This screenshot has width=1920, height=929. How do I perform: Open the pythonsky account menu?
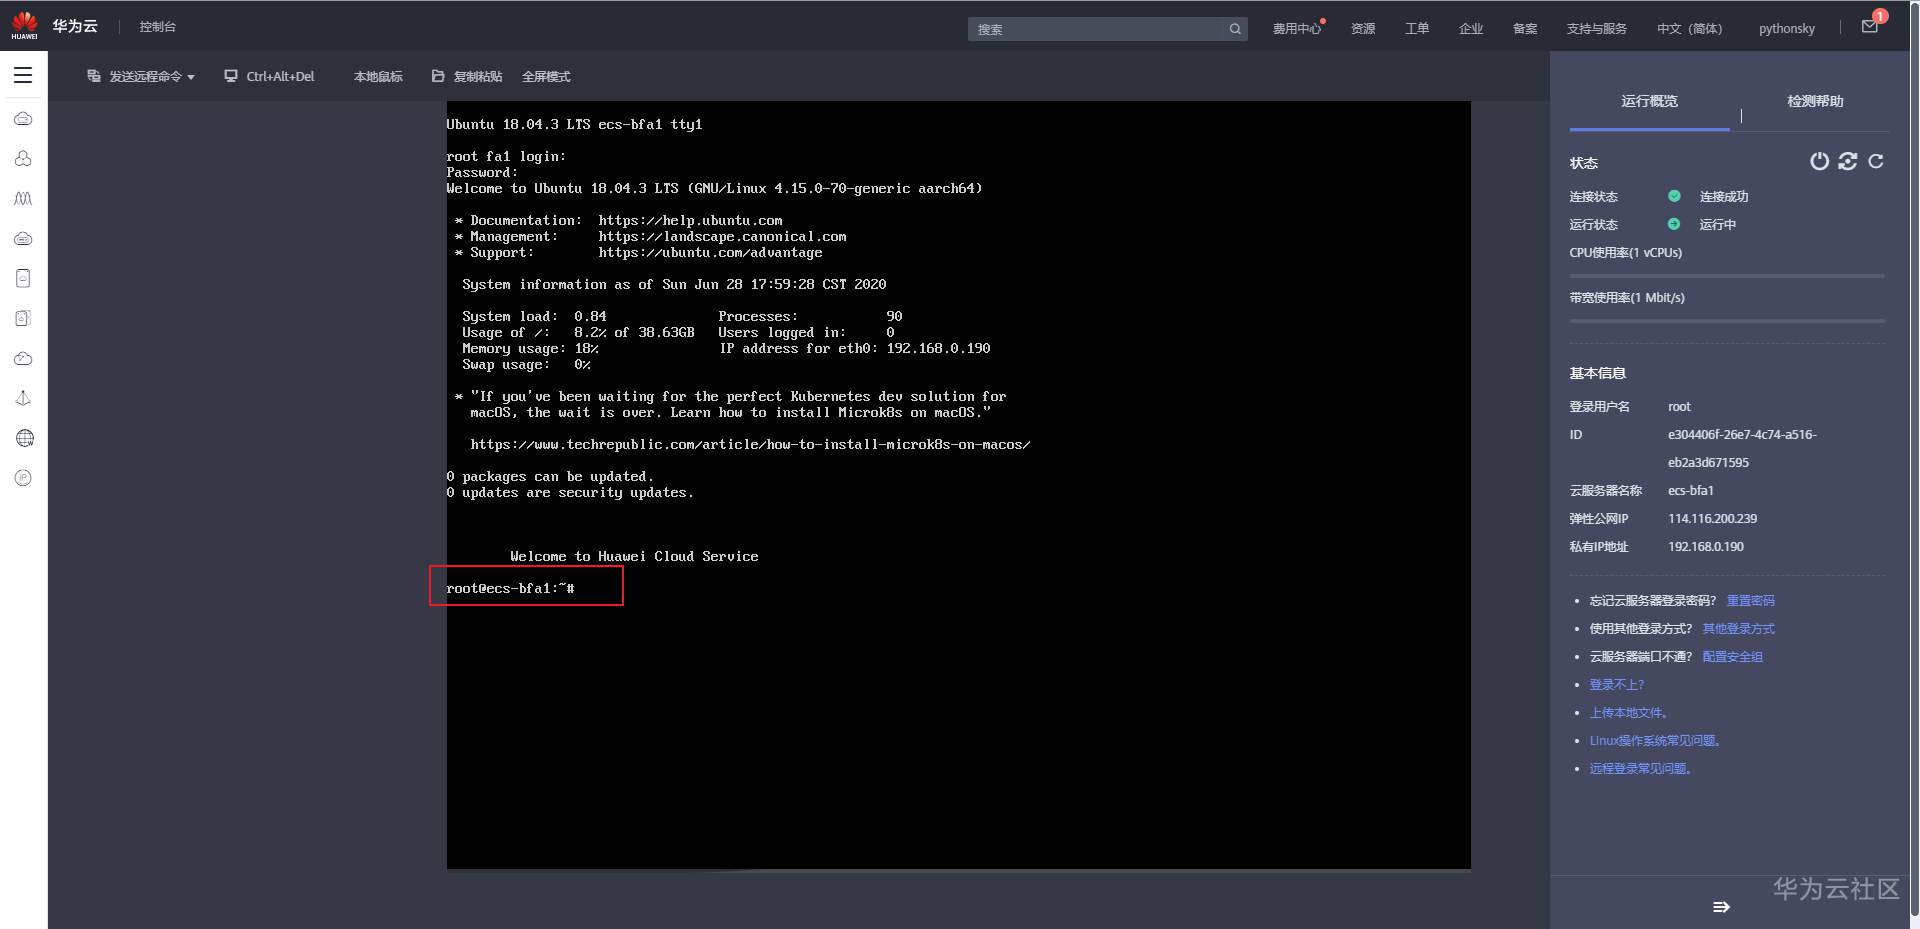(1787, 29)
